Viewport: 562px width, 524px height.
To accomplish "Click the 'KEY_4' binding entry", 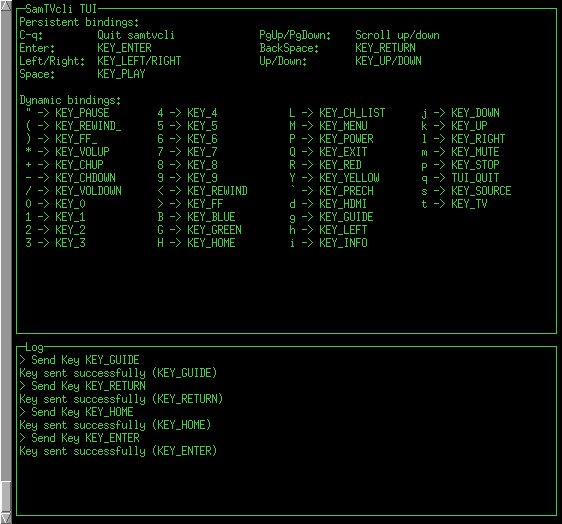I will point(202,113).
